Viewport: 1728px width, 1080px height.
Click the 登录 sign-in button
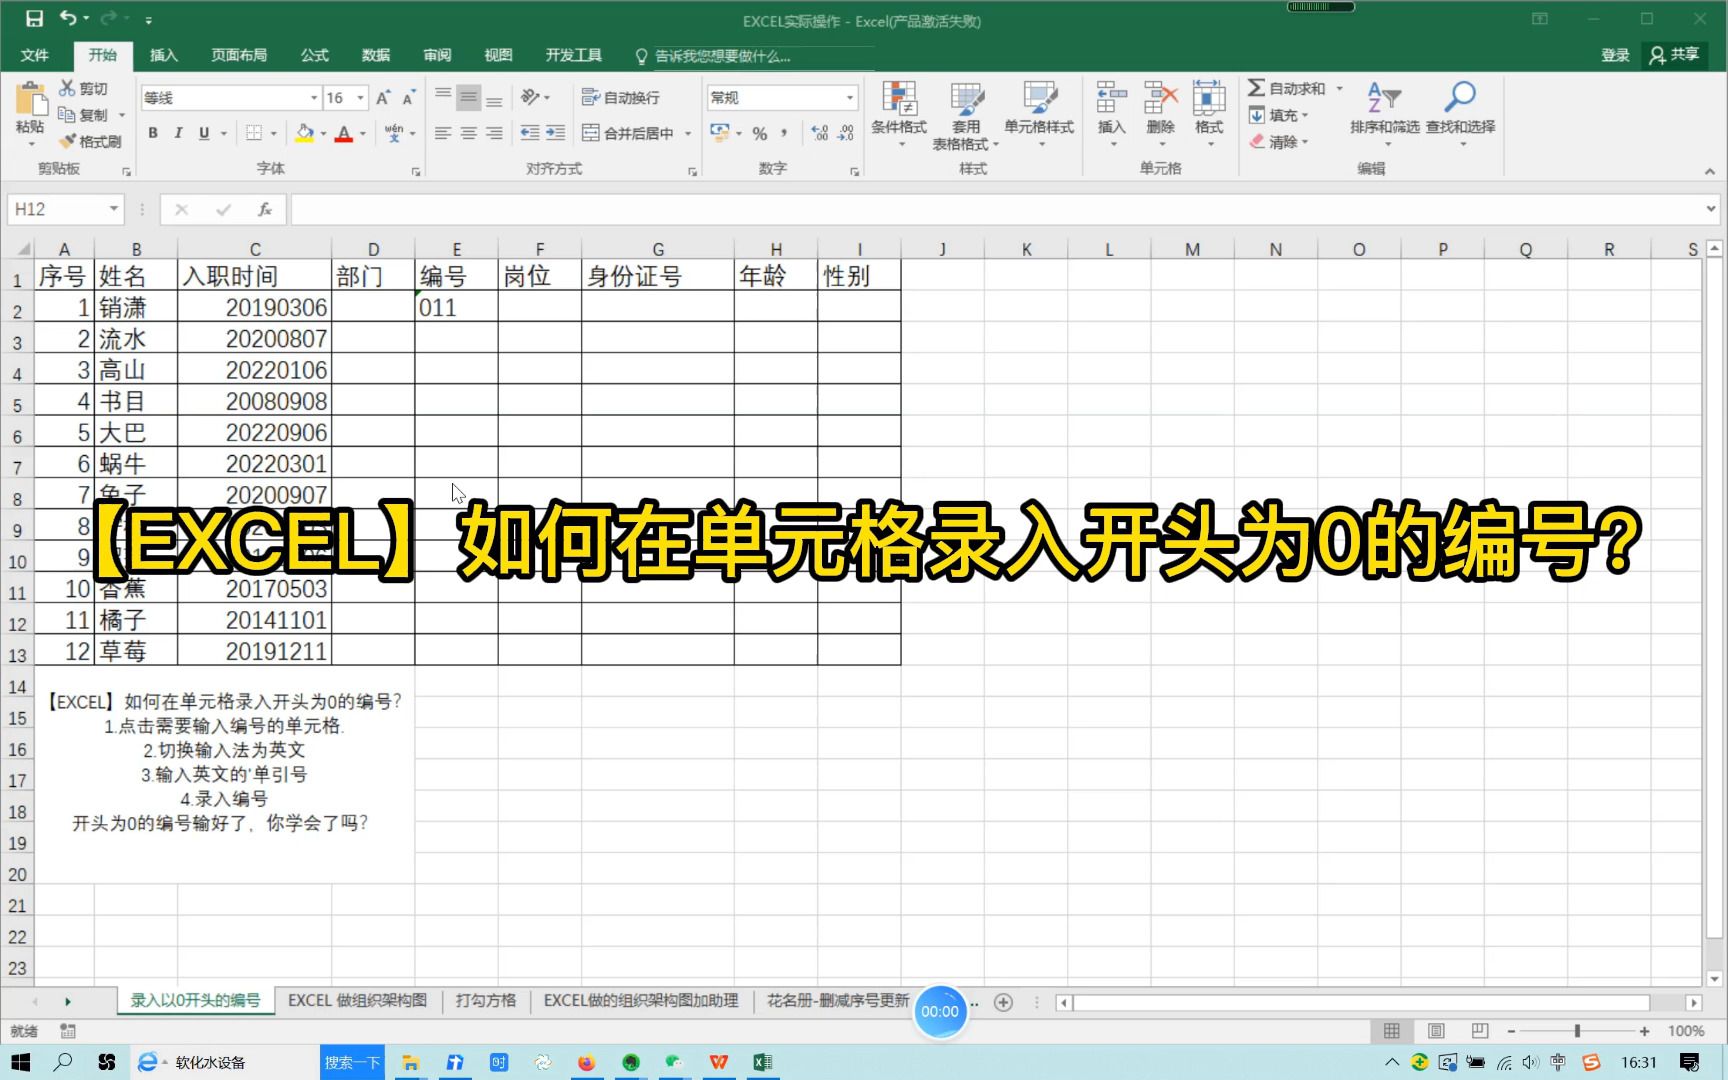1614,55
